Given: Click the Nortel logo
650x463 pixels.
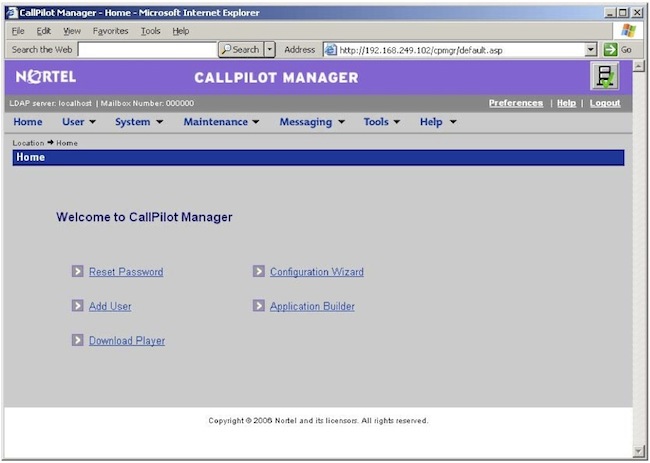Looking at the screenshot, I should pos(46,77).
